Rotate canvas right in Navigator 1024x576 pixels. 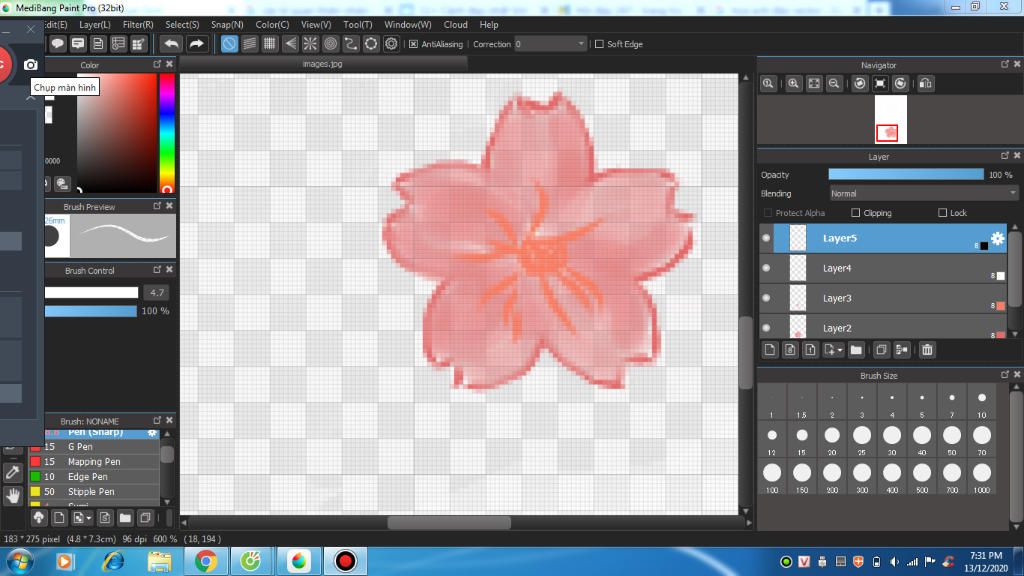click(901, 84)
